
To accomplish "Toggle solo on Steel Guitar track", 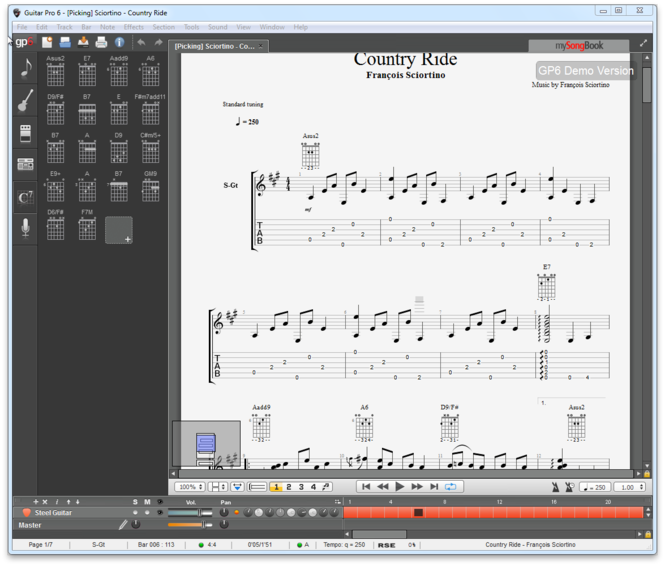I will pos(135,513).
